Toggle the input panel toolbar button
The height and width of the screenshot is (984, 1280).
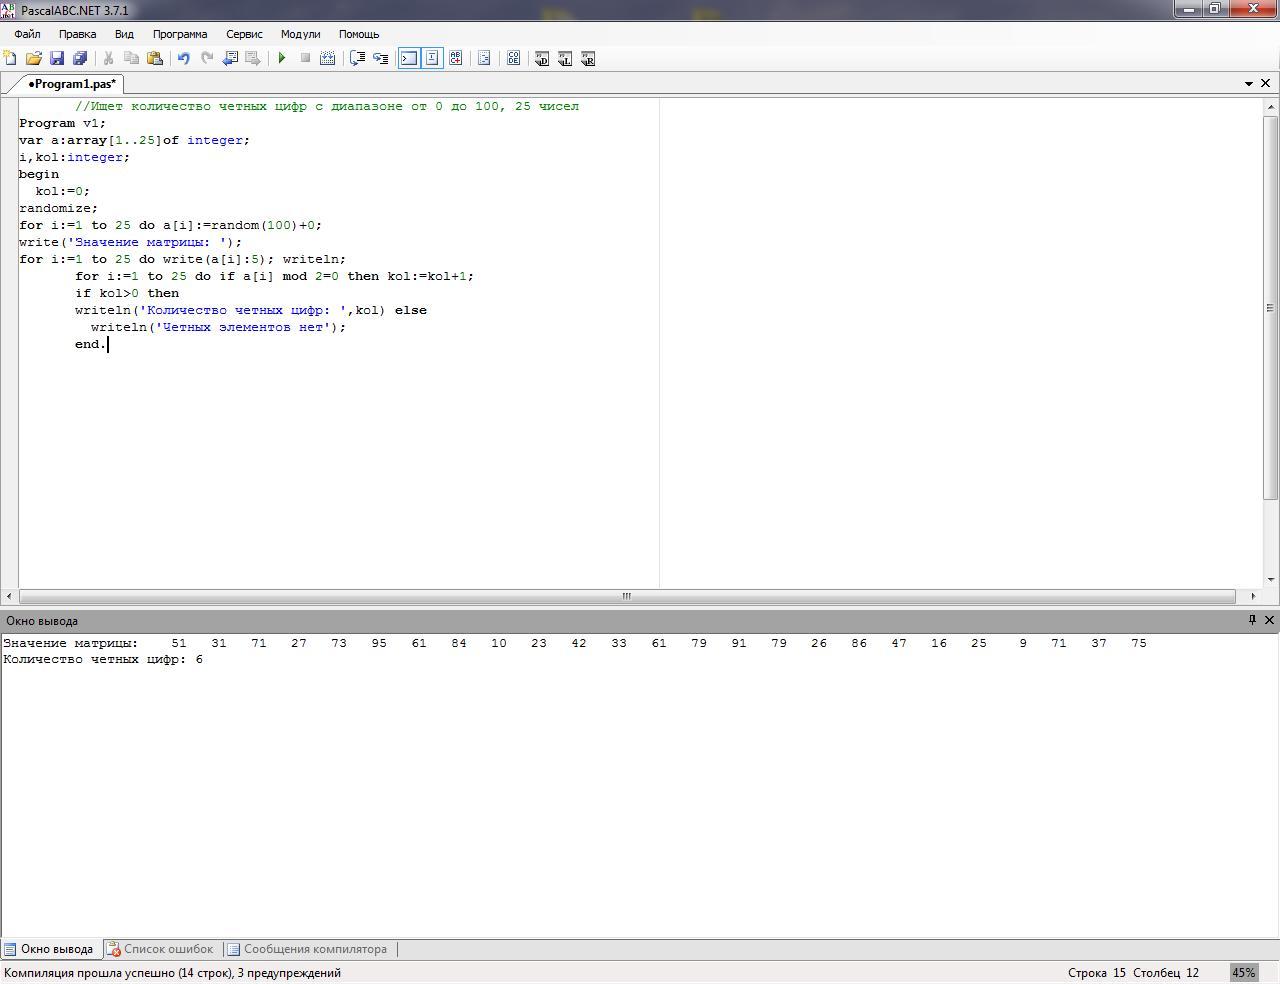coord(432,58)
